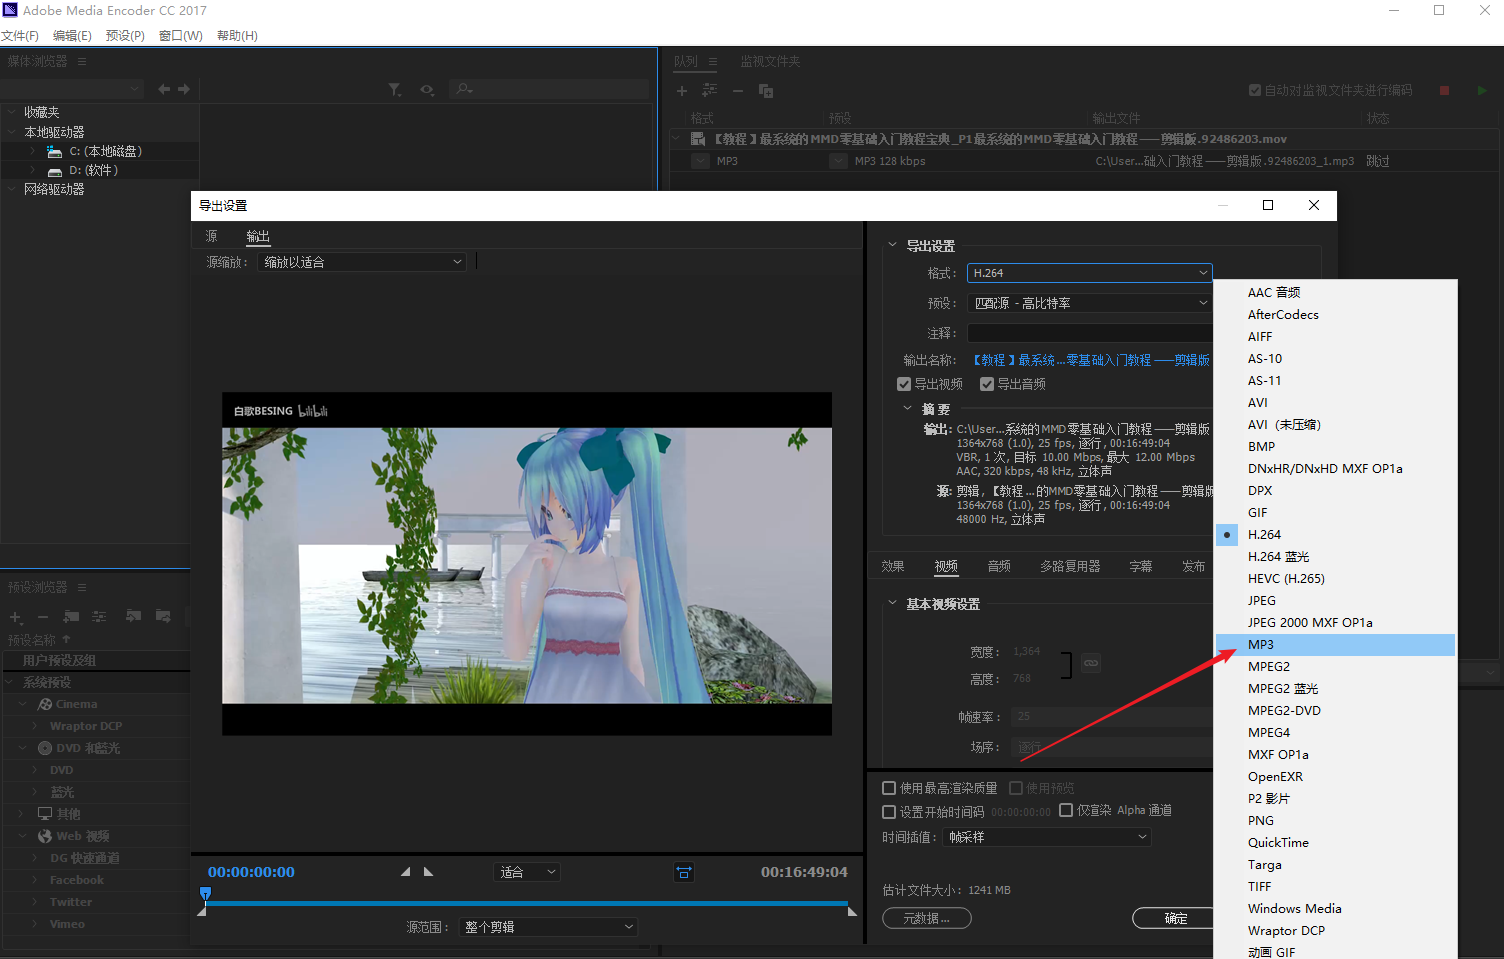Click the back arrow in media browser
This screenshot has height=959, width=1504.
click(x=164, y=89)
